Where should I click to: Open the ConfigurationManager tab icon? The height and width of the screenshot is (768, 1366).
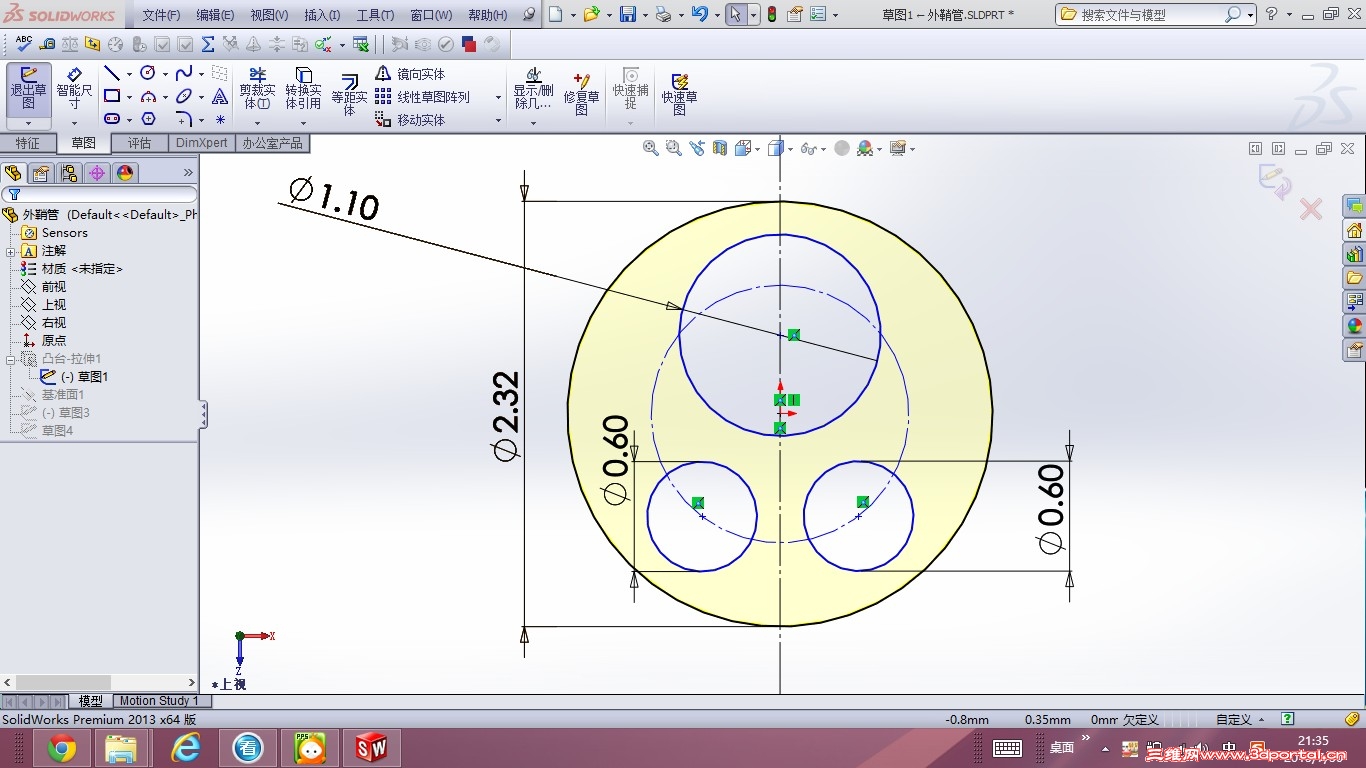(x=69, y=173)
